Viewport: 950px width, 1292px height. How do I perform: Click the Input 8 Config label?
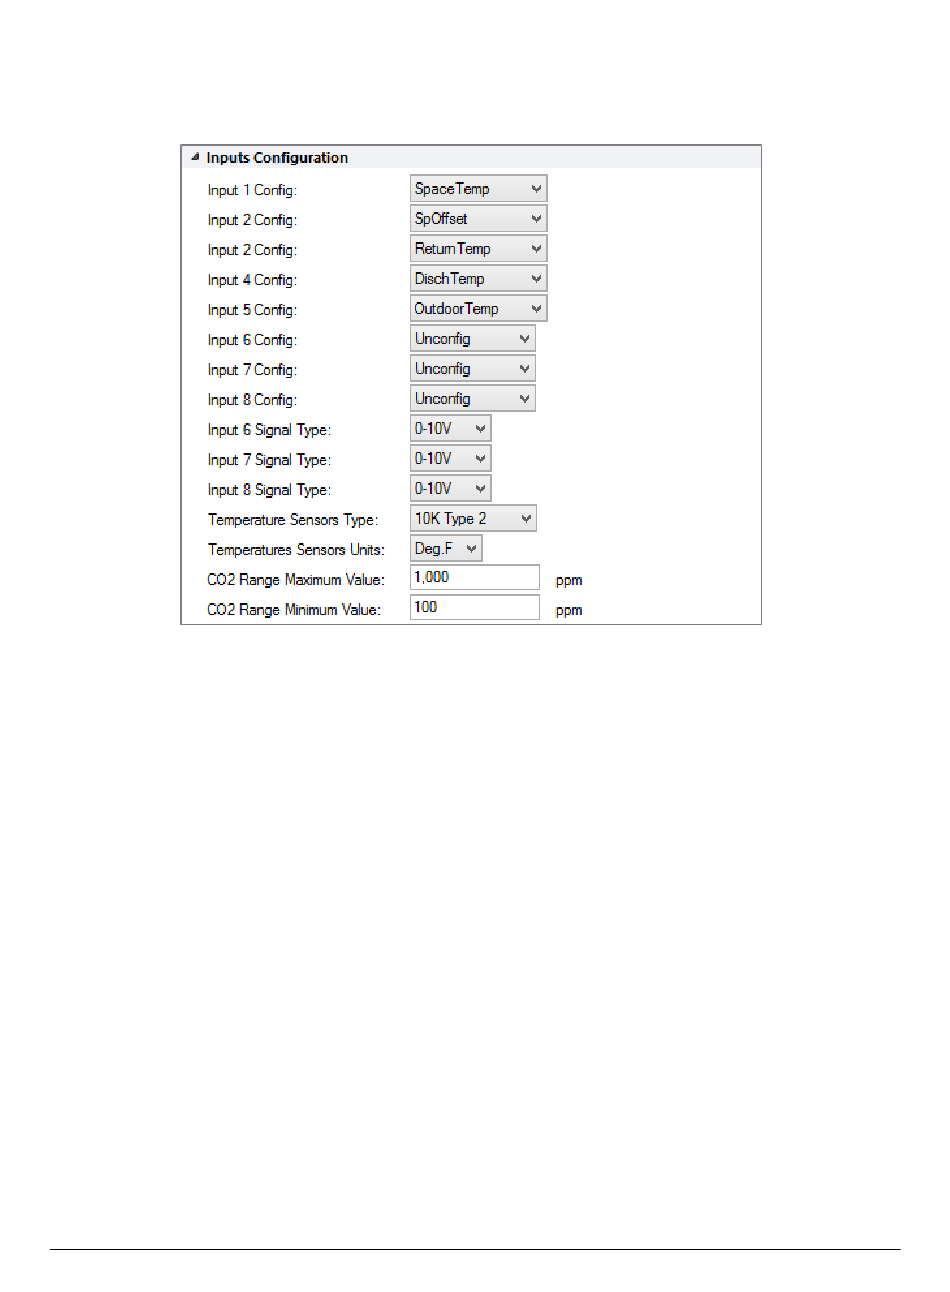pyautogui.click(x=252, y=400)
